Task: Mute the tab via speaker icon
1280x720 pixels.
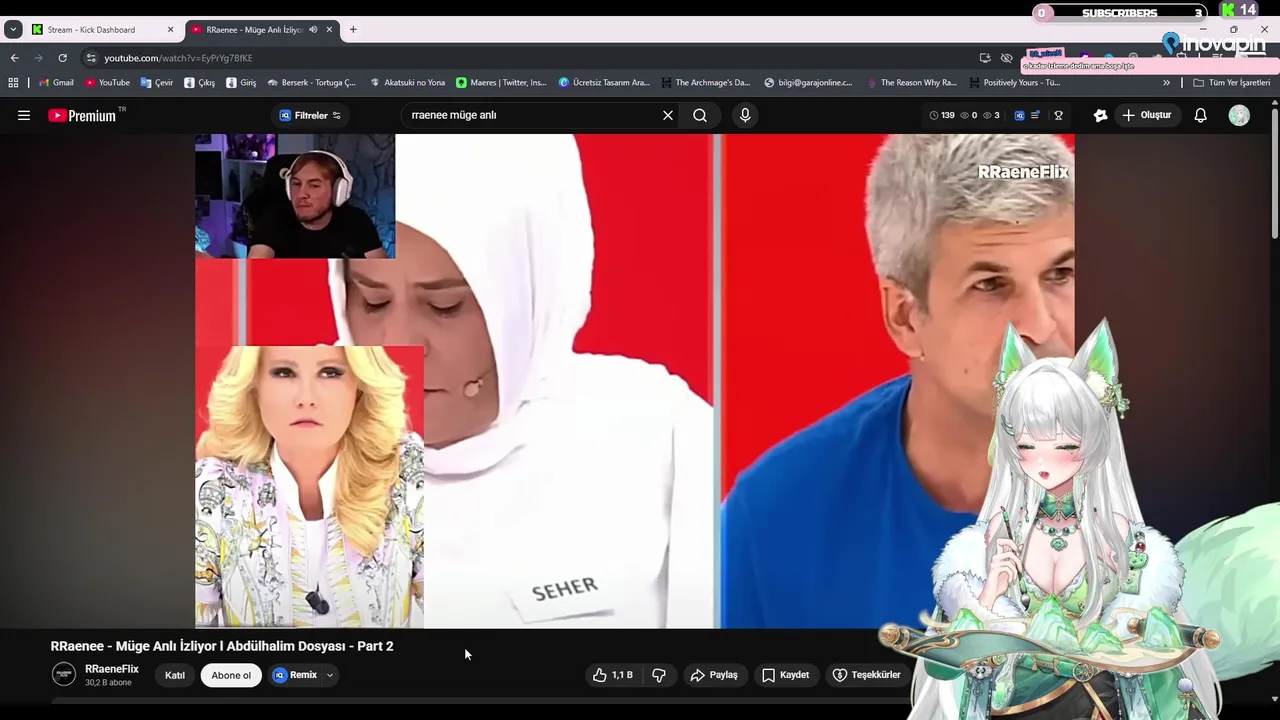Action: pos(313,30)
